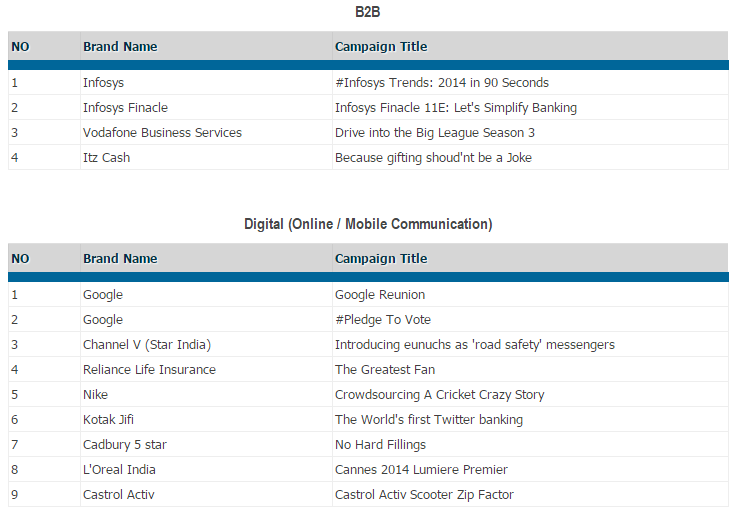Click 'Castrol Activ Scooter Zip Factor' campaign
Viewport: 735px width, 511px height.
coord(424,495)
